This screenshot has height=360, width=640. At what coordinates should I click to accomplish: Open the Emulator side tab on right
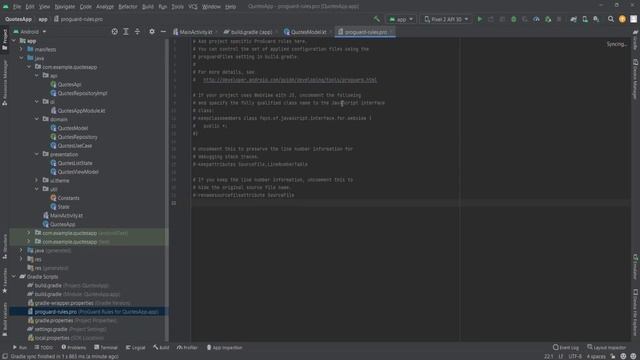(635, 267)
